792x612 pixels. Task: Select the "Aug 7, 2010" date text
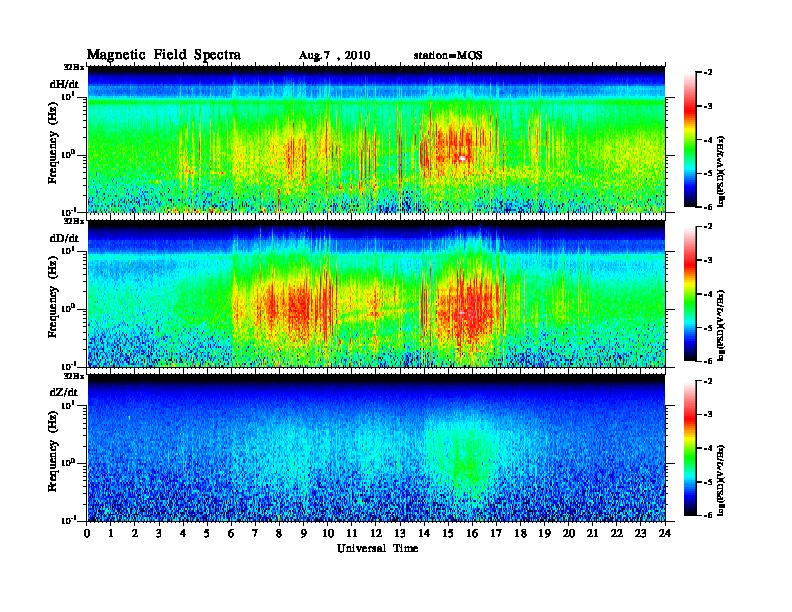click(x=334, y=56)
